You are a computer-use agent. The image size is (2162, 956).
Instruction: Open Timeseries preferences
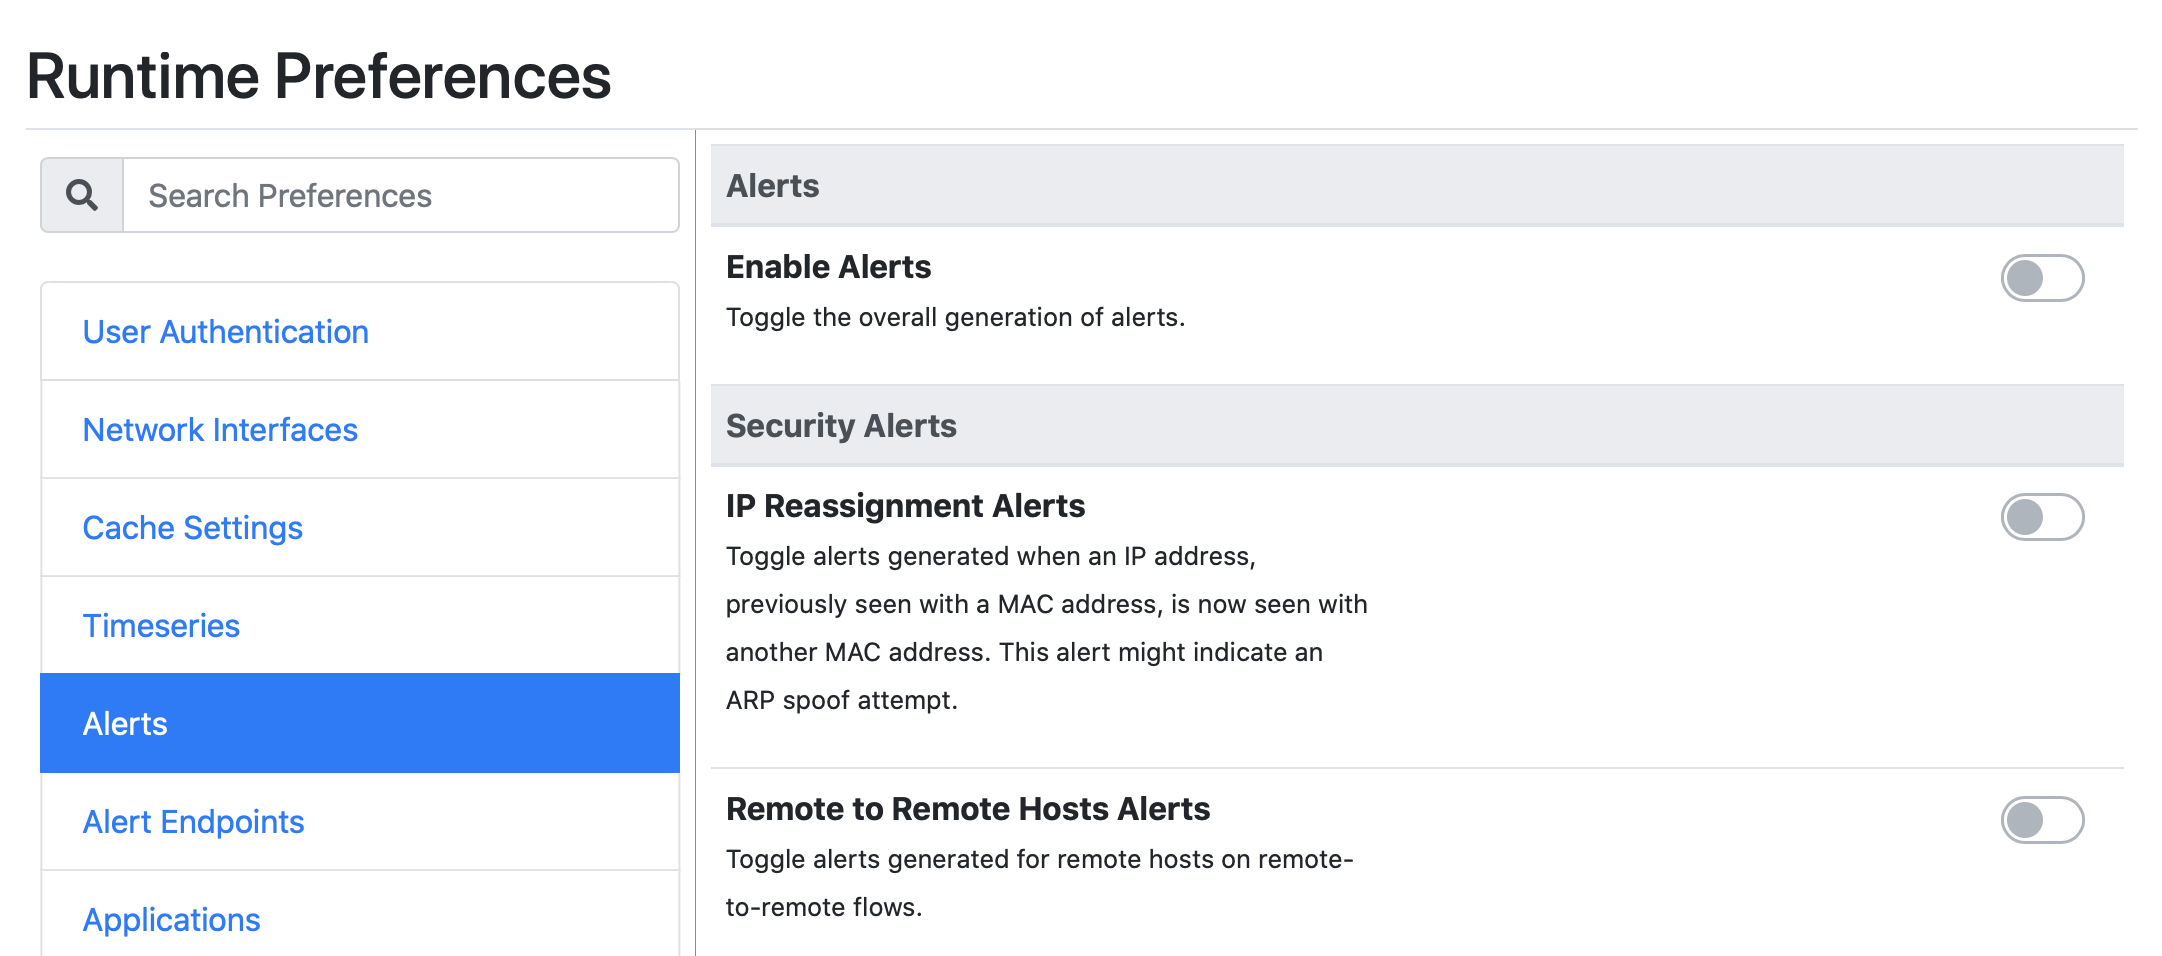click(161, 625)
